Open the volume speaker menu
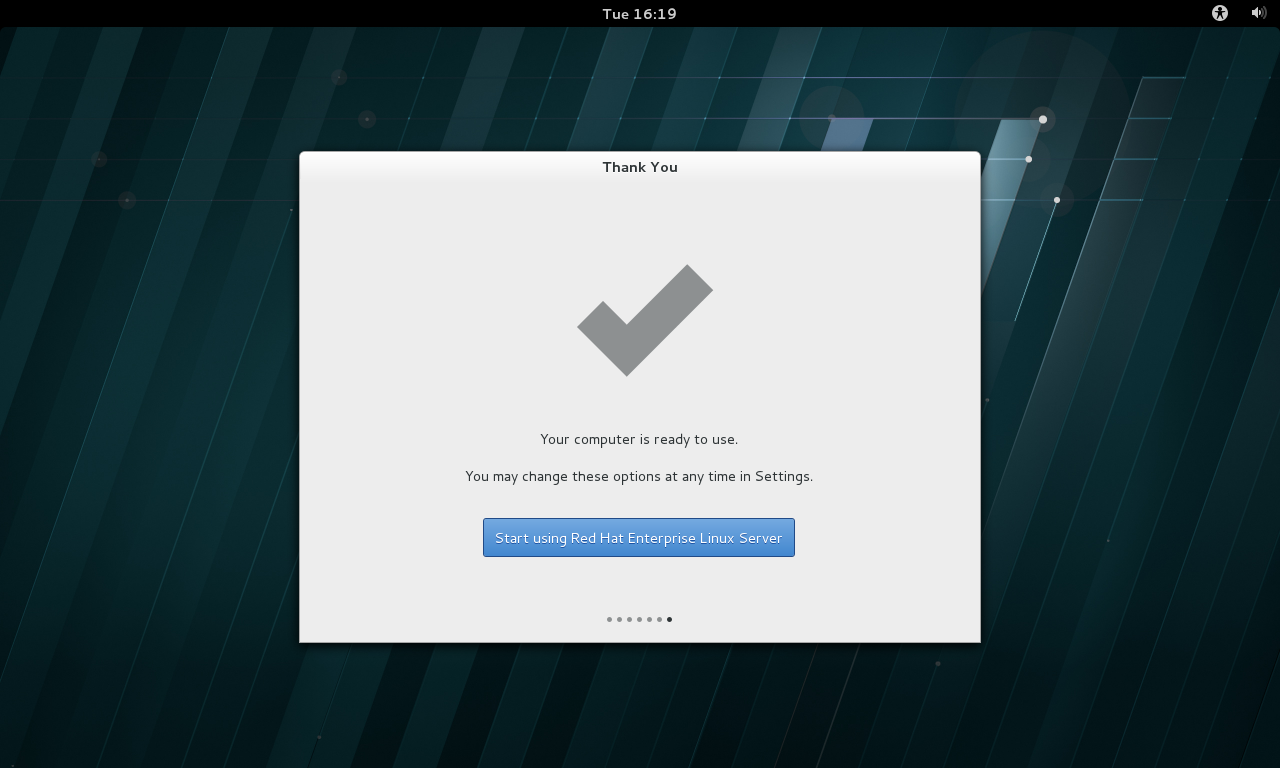Screen dimensions: 1280x768 pos(1258,13)
